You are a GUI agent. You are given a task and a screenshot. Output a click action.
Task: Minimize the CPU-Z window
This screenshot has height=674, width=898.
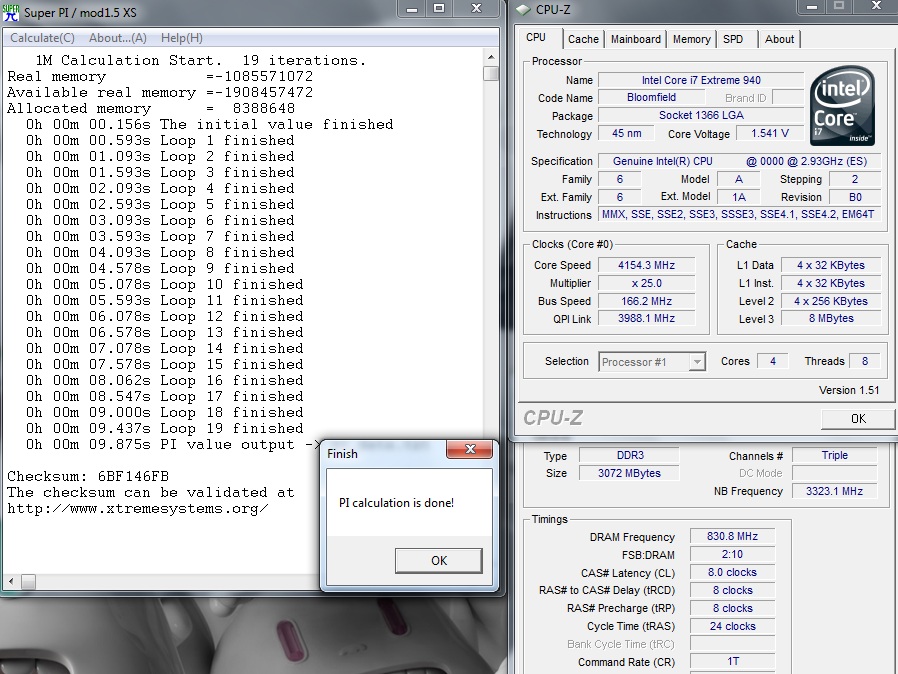coord(812,7)
